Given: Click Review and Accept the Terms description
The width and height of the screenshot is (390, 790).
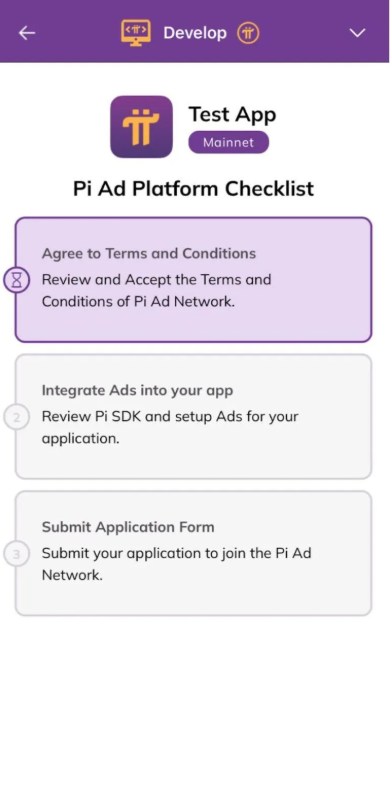Looking at the screenshot, I should [x=156, y=290].
